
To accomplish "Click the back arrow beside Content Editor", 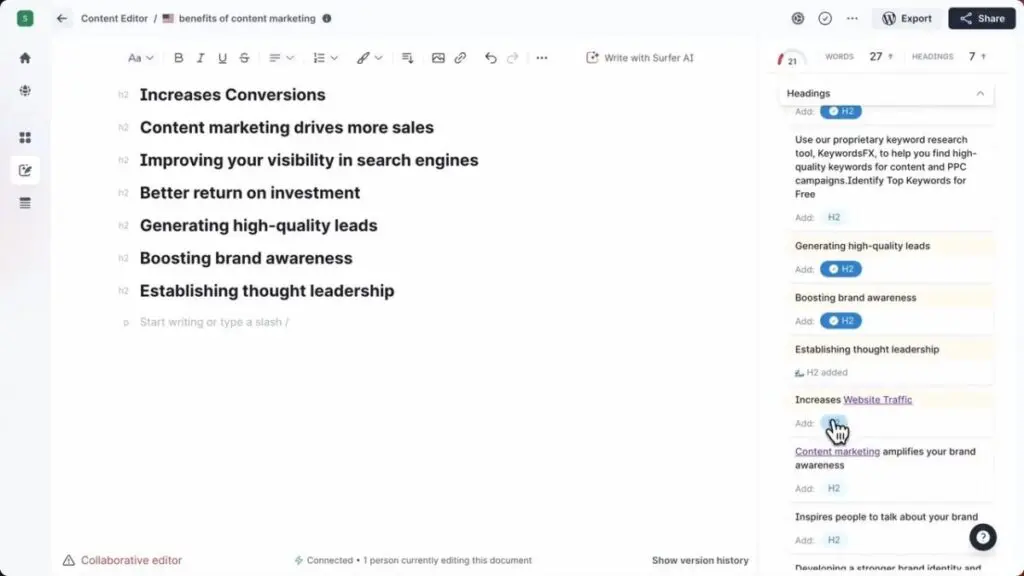I will pos(62,18).
